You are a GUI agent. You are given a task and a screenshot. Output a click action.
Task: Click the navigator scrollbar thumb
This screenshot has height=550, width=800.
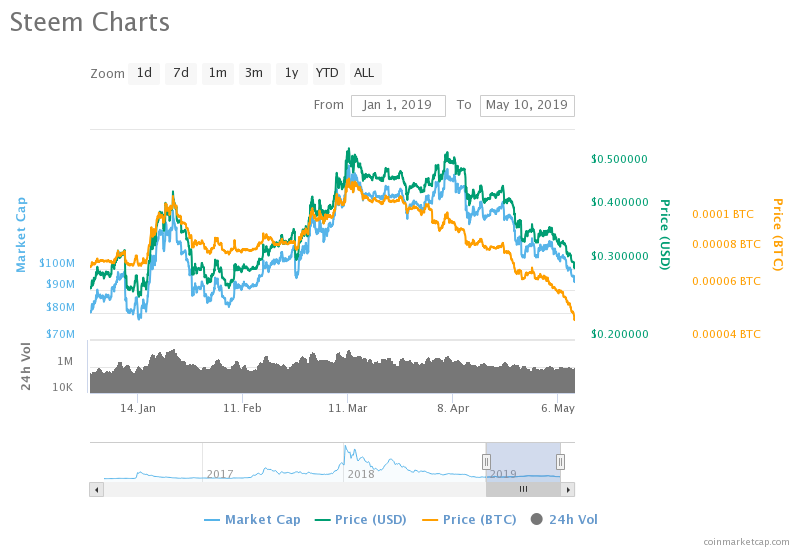point(523,490)
